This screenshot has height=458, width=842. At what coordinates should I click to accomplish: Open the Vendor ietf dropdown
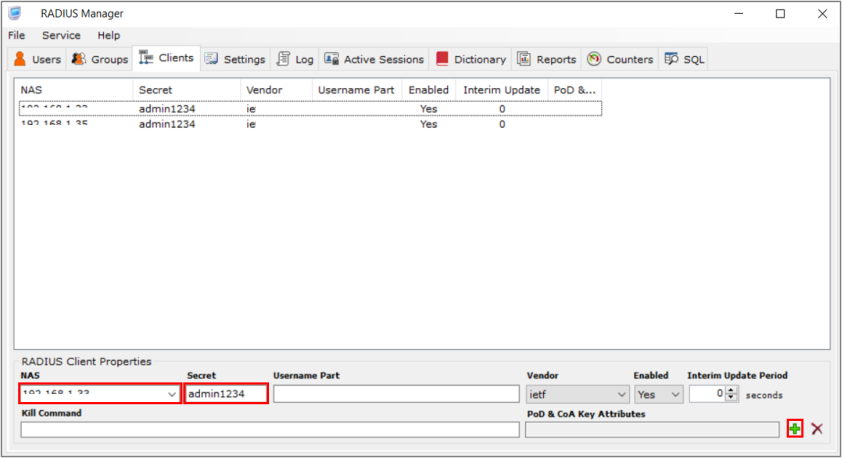tap(619, 394)
